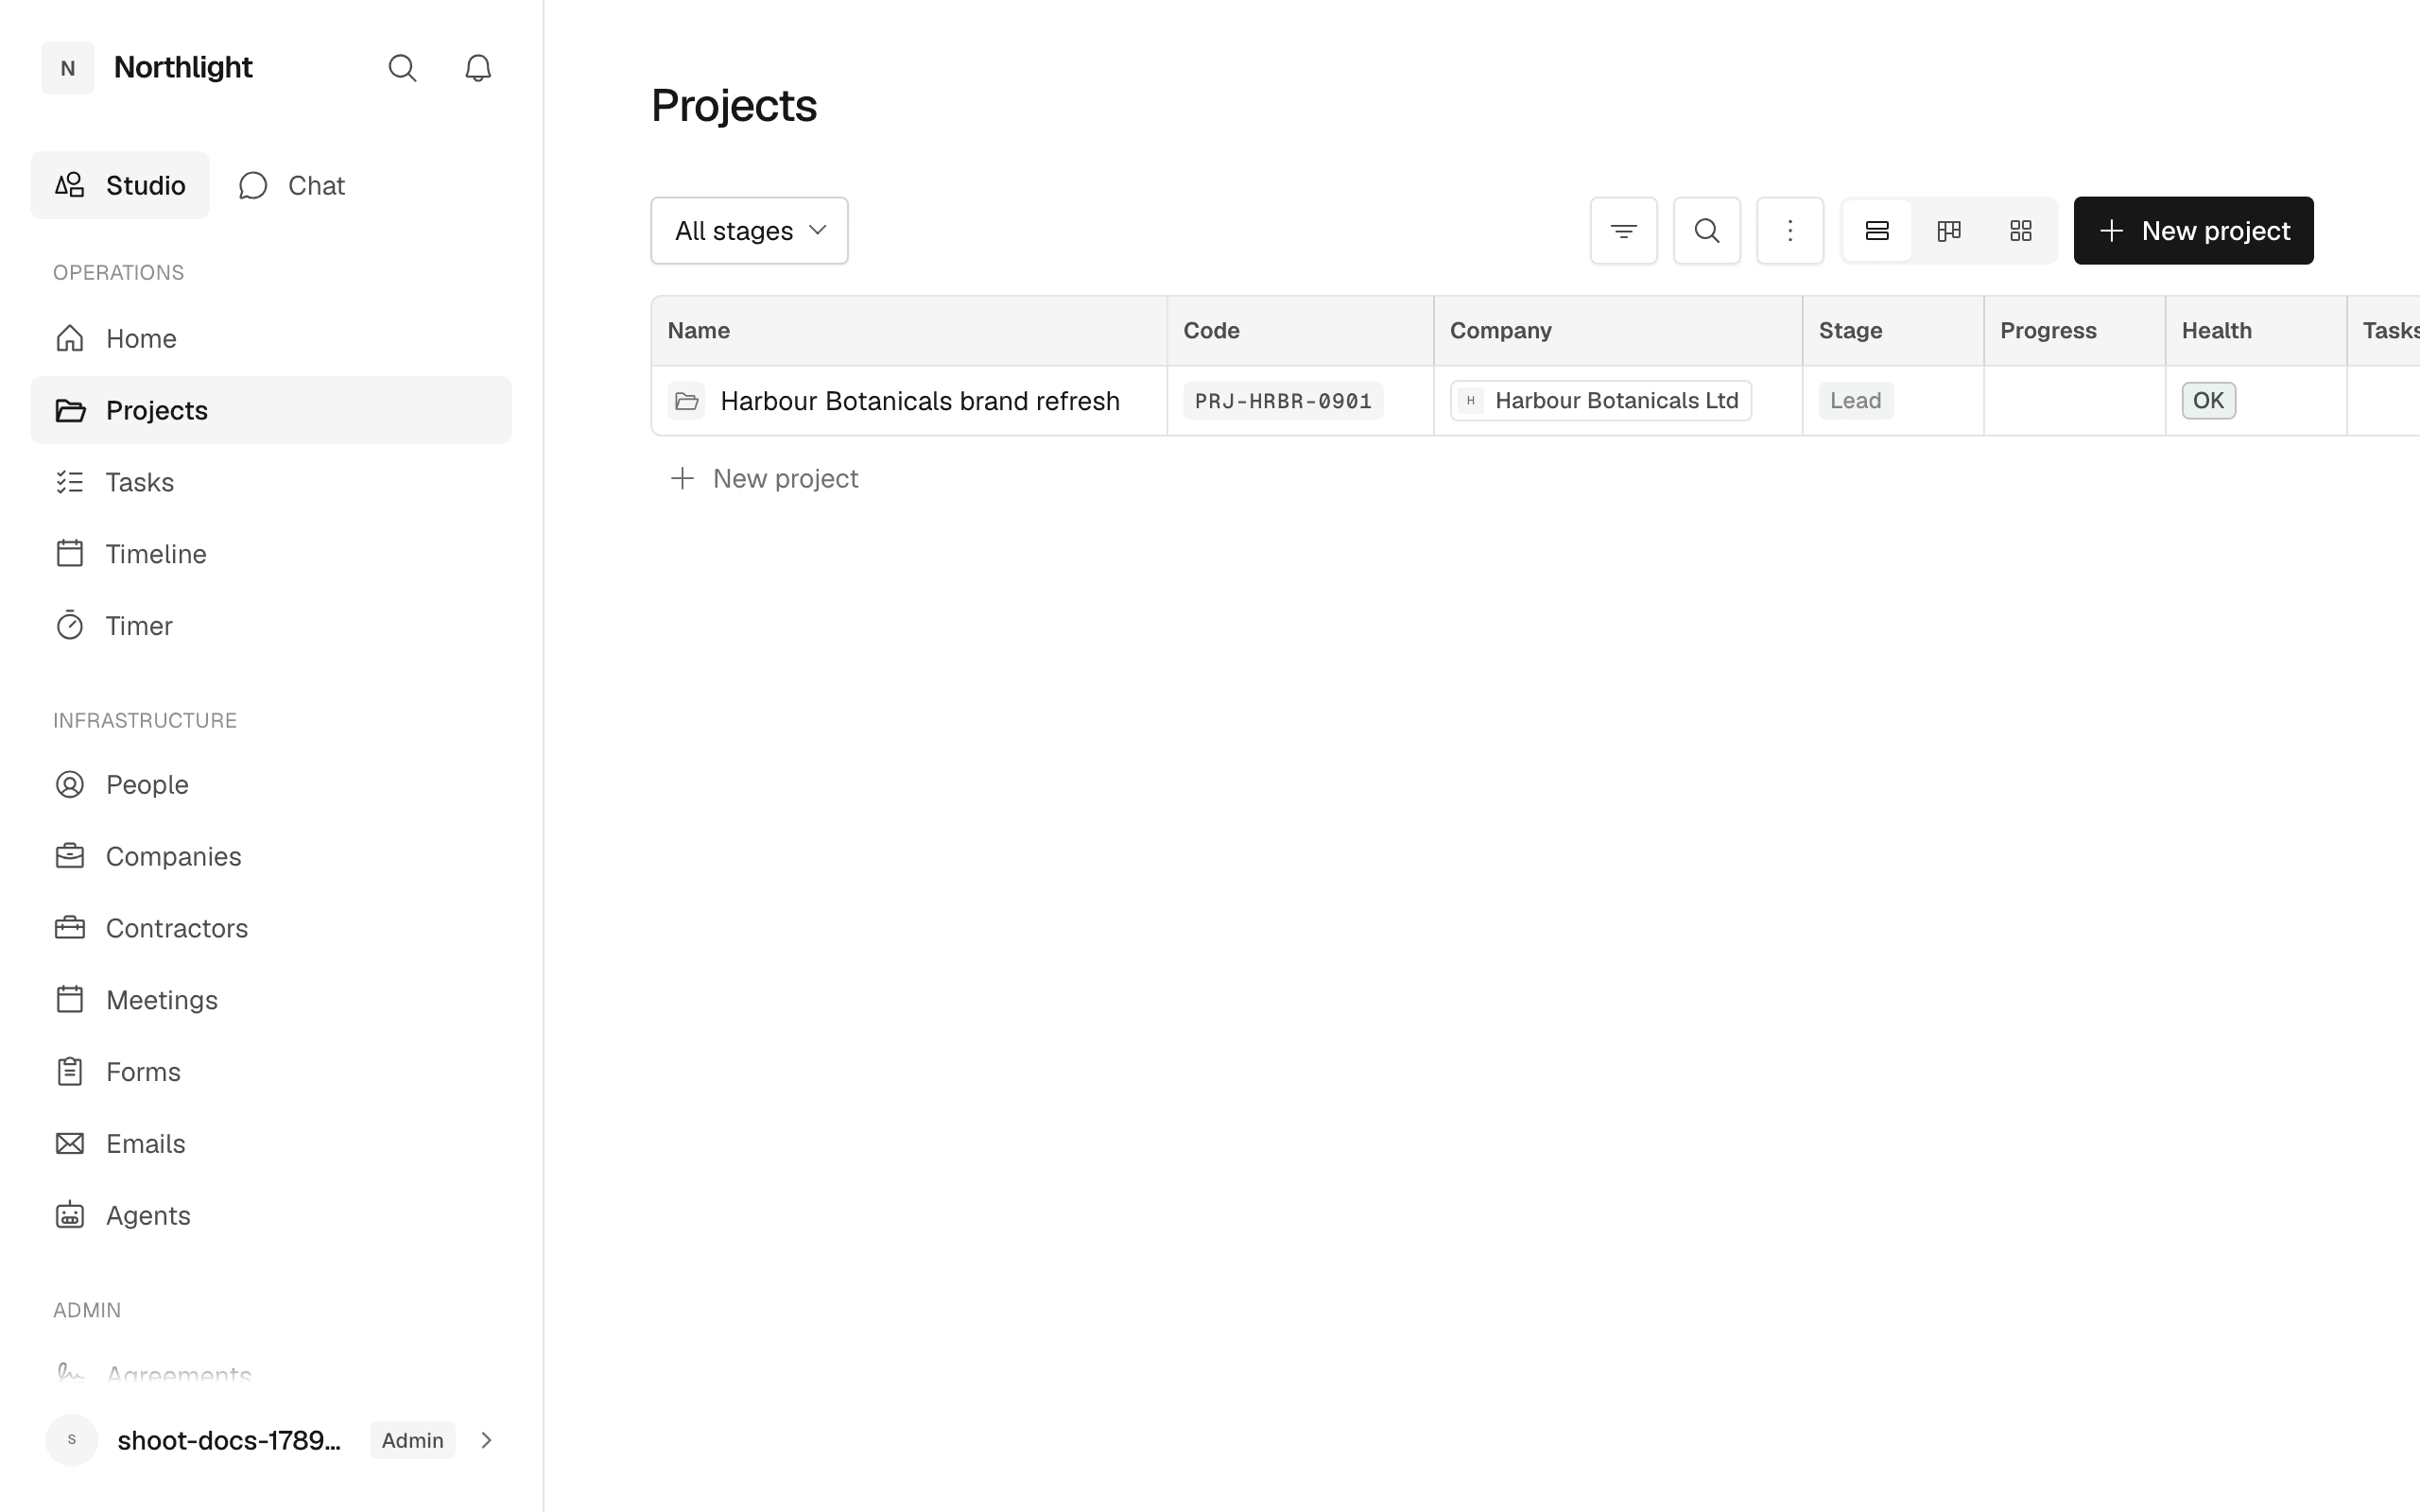Open Meetings in sidebar
2420x1512 pixels.
tap(271, 1000)
